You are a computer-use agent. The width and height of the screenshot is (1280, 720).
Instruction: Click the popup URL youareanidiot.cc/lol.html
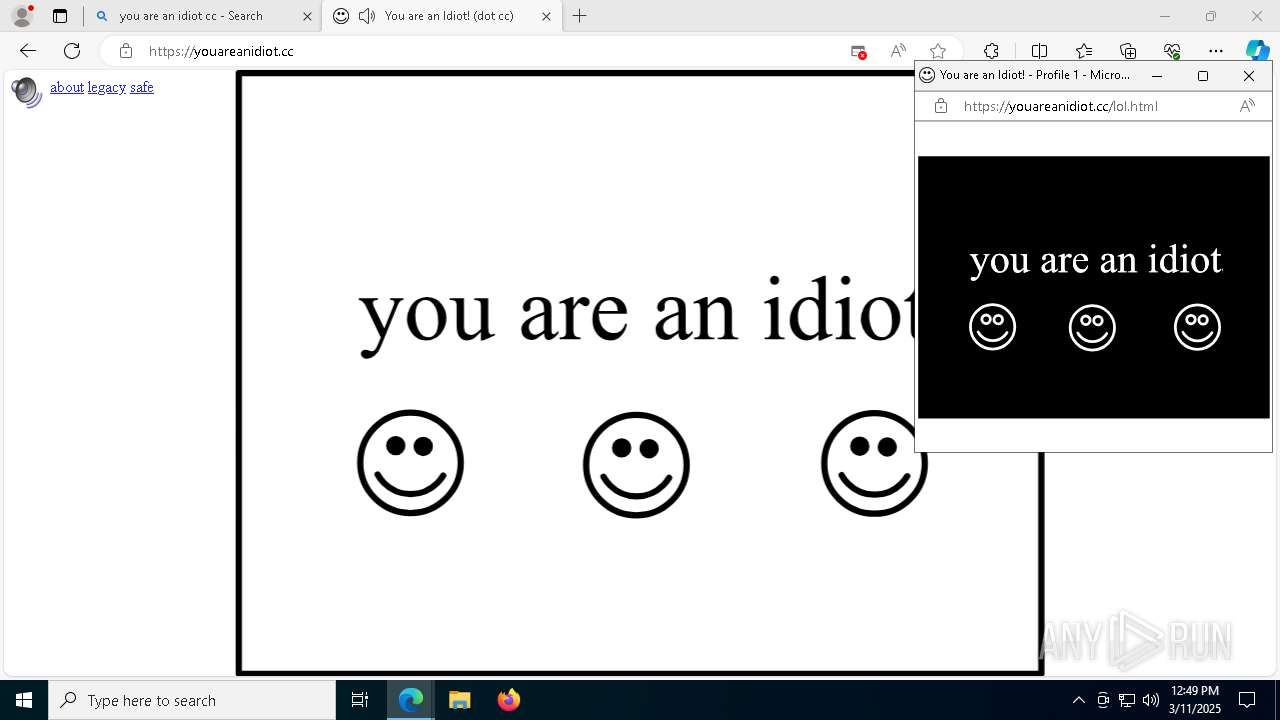1061,106
